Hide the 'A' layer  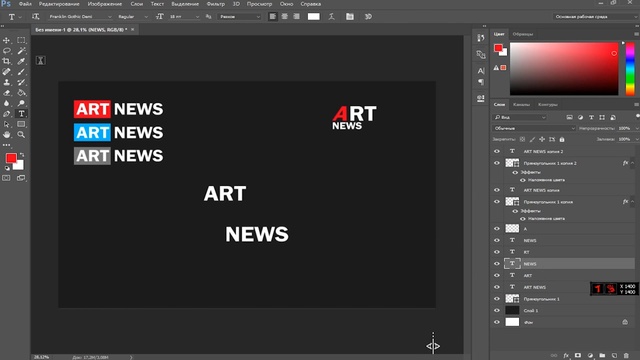[x=497, y=229]
